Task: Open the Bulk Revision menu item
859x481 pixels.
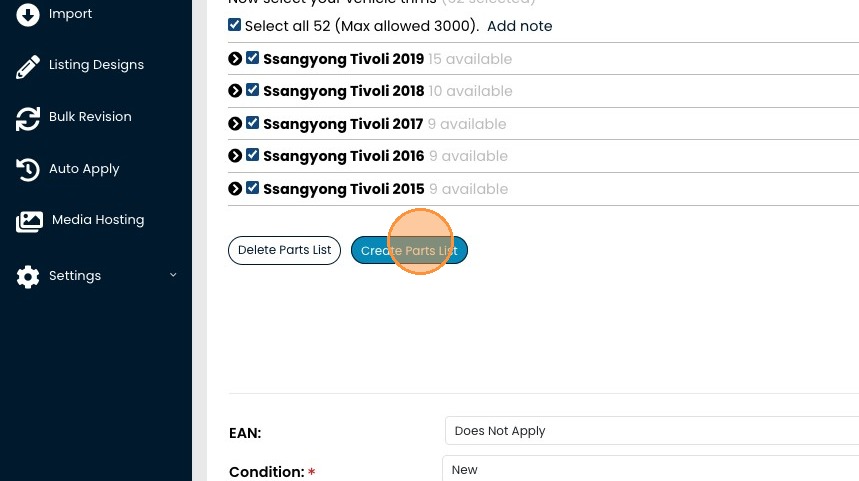Action: 90,117
